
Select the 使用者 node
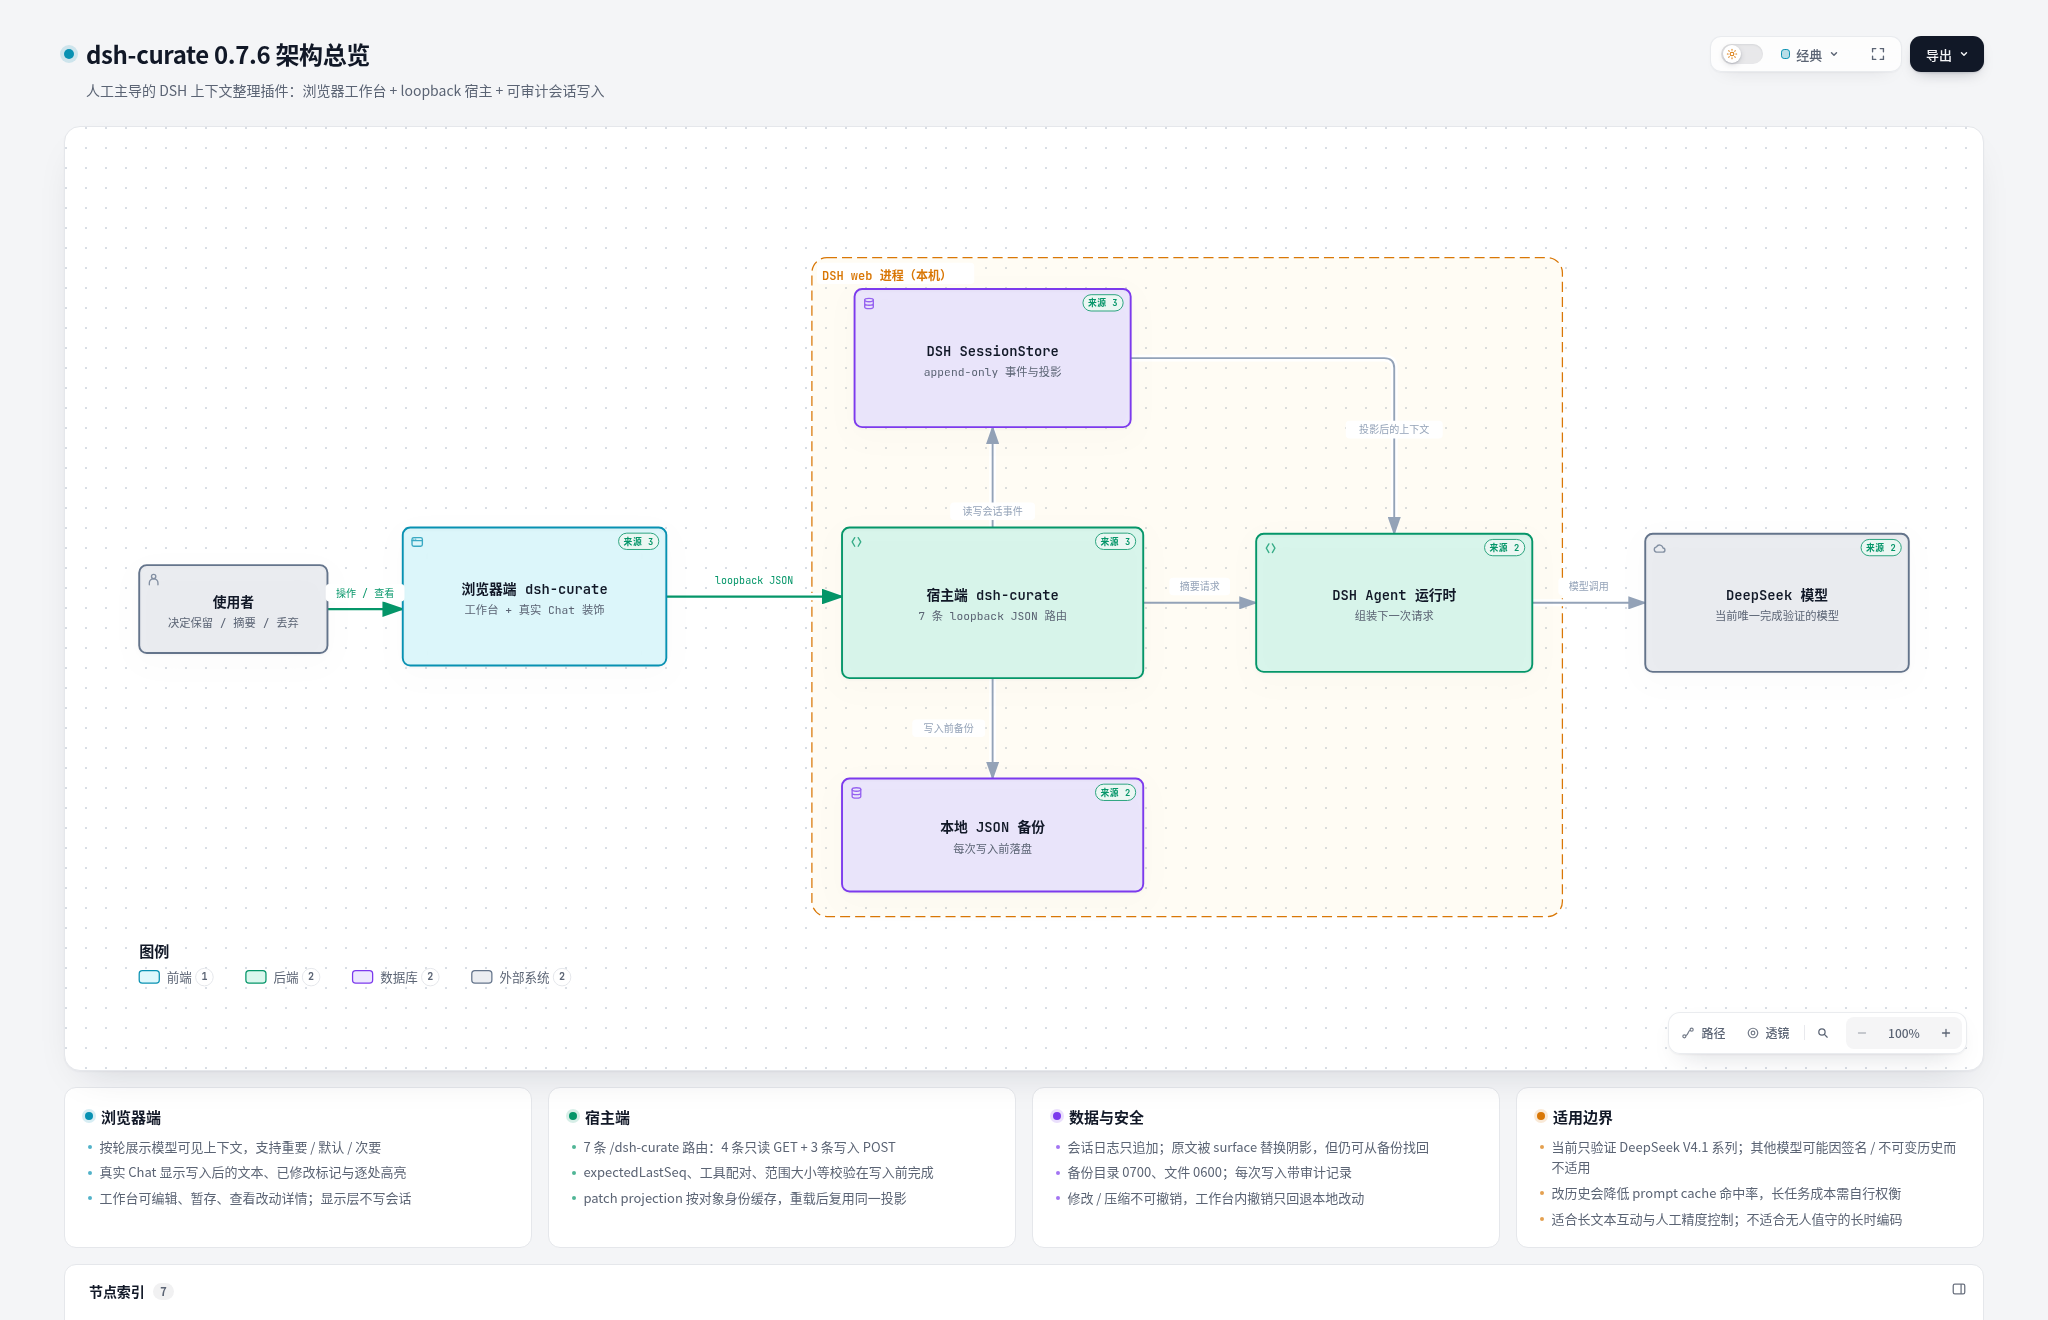[233, 609]
